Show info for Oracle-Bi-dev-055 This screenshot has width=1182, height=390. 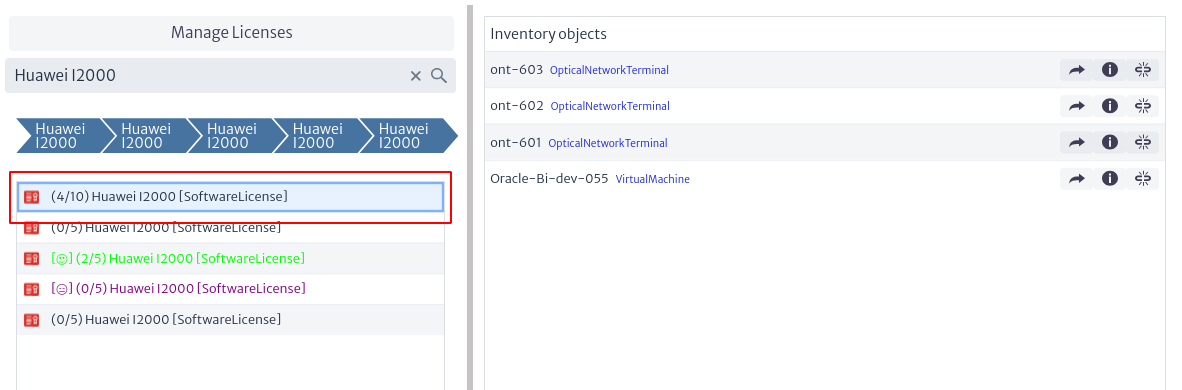pos(1110,179)
